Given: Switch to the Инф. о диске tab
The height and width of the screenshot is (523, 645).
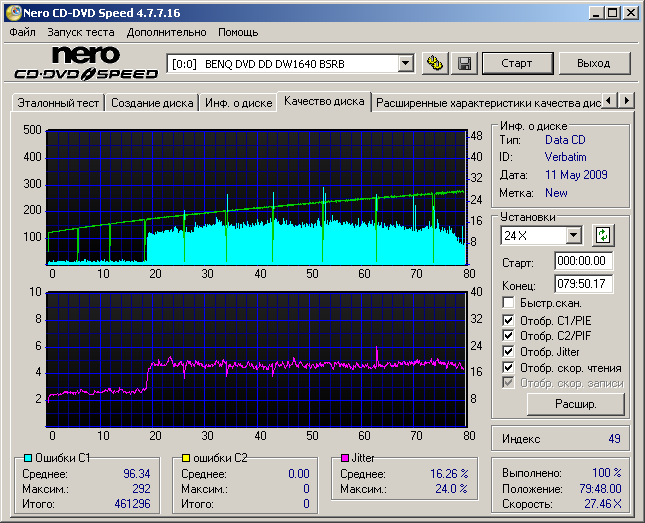Looking at the screenshot, I should pyautogui.click(x=239, y=103).
